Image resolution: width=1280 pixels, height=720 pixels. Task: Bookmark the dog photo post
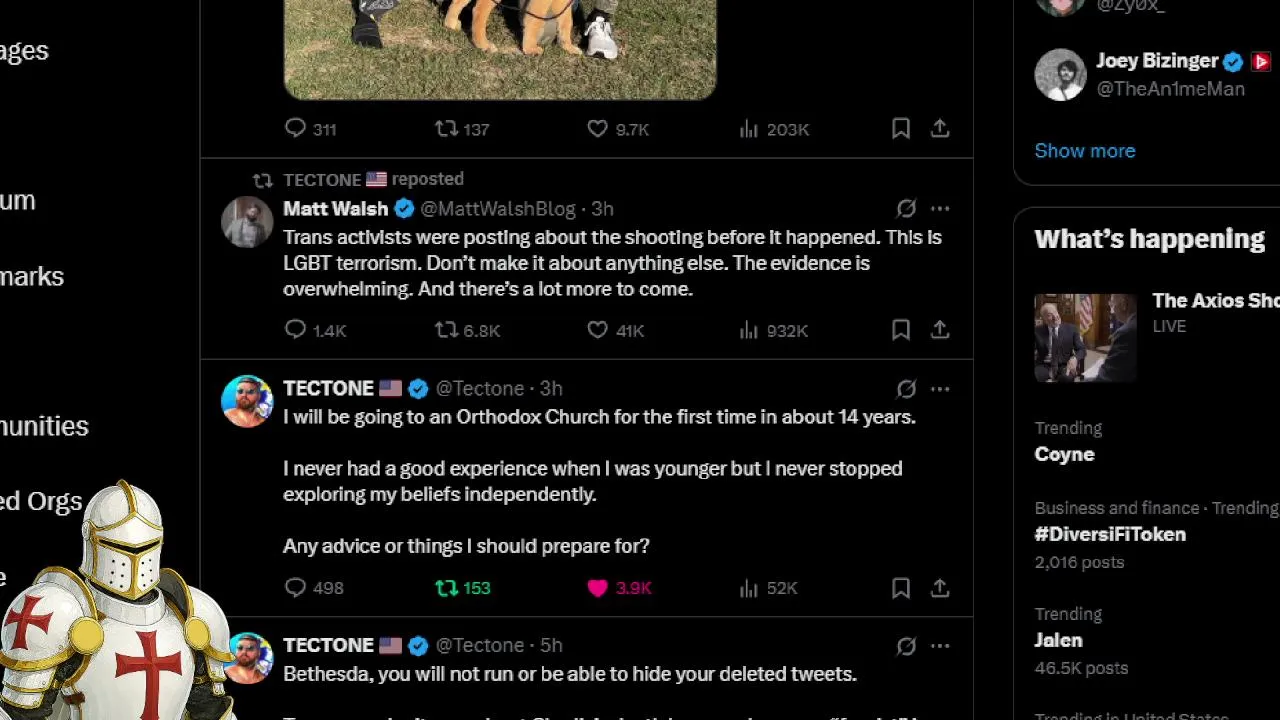tap(901, 129)
